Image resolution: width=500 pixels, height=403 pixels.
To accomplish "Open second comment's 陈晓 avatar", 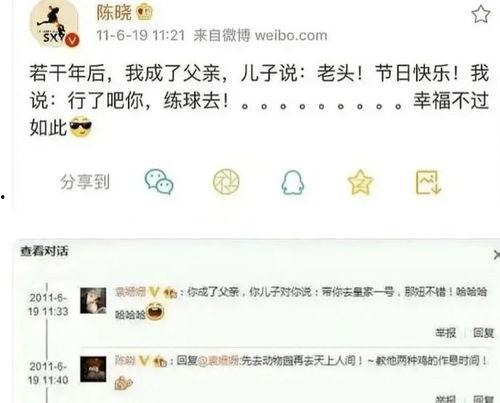I will click(x=93, y=369).
